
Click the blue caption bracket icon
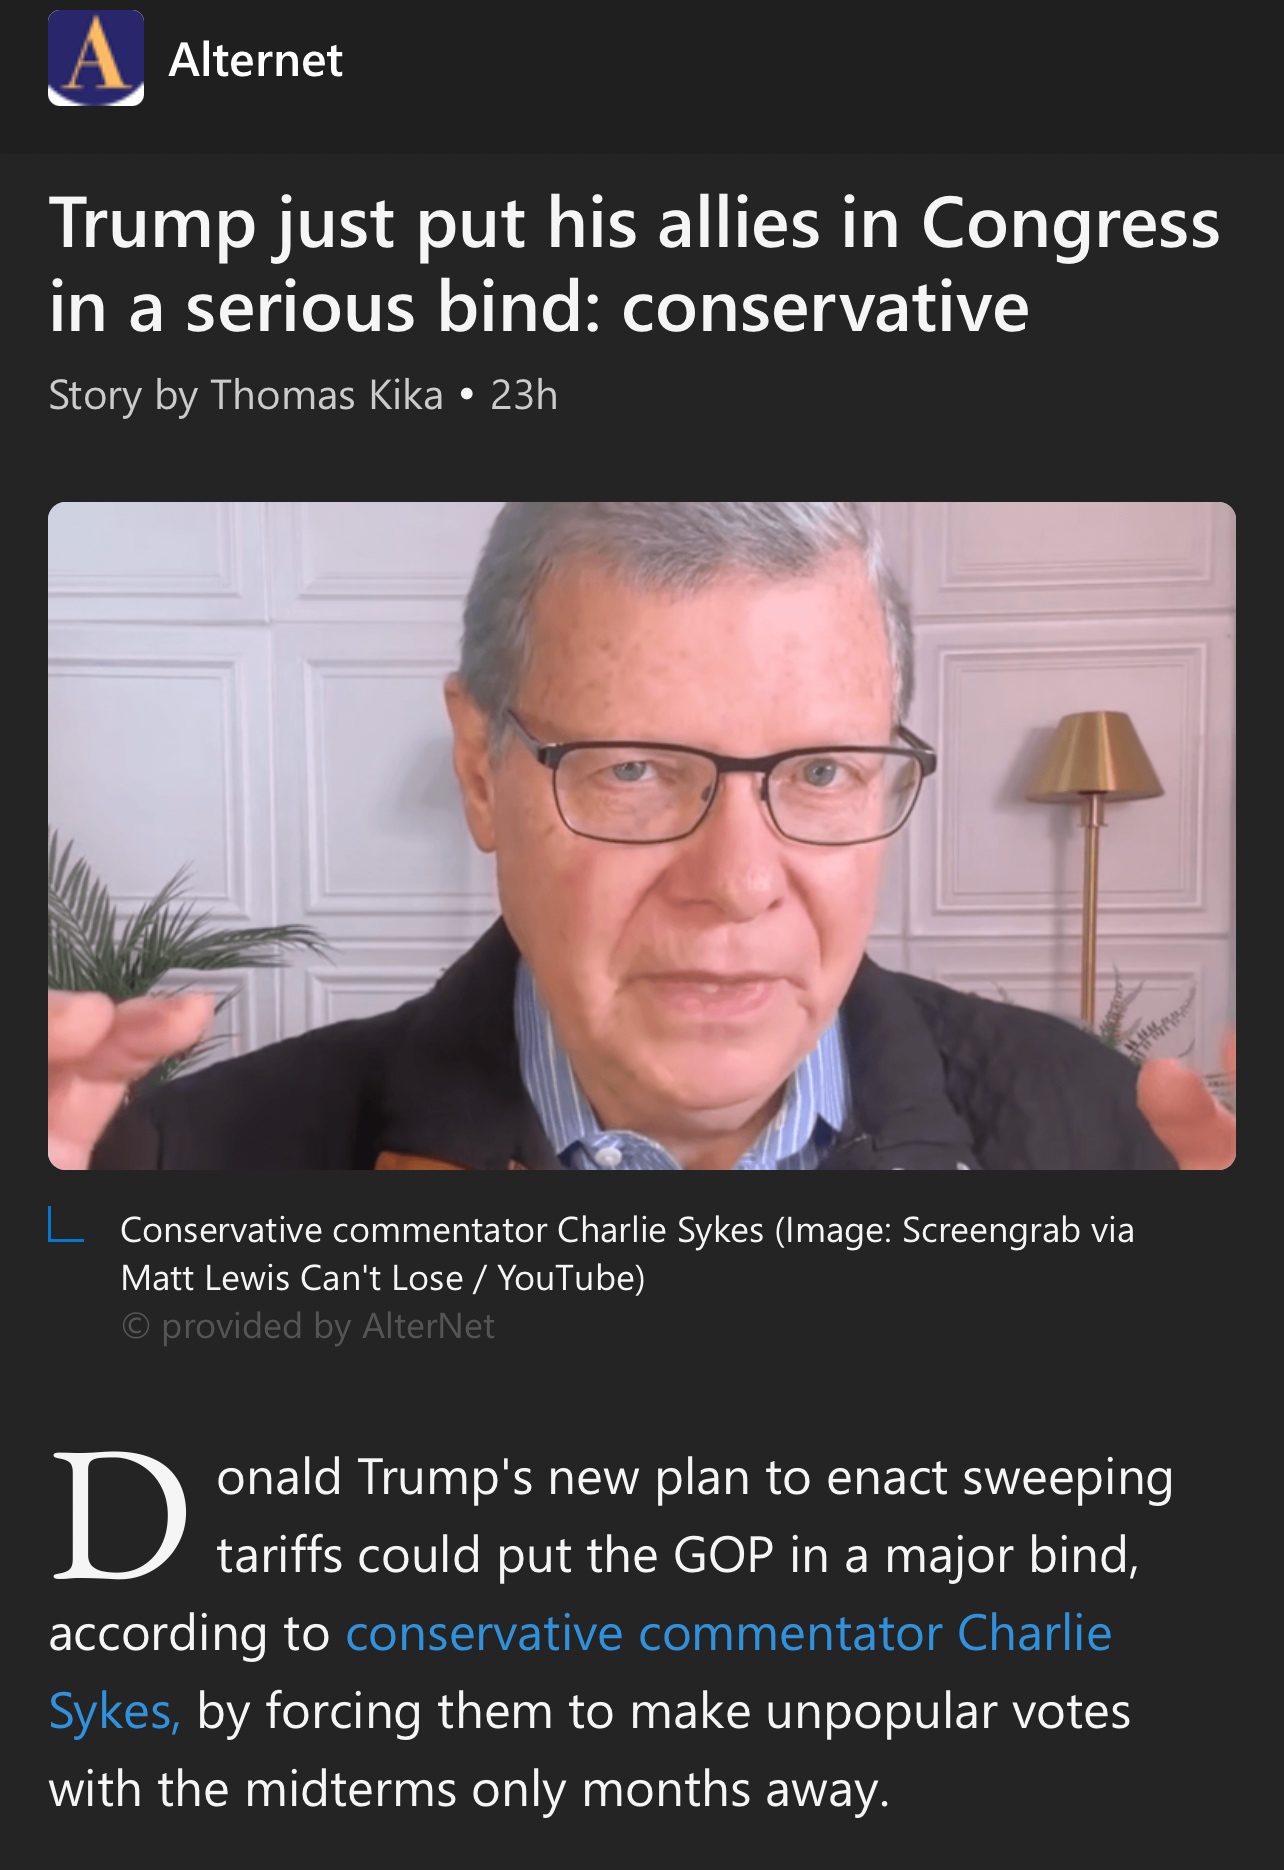[x=65, y=1225]
